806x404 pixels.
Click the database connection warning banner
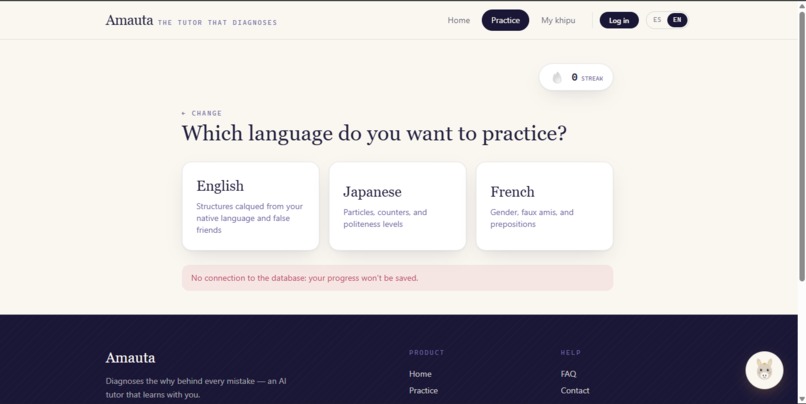coord(397,278)
